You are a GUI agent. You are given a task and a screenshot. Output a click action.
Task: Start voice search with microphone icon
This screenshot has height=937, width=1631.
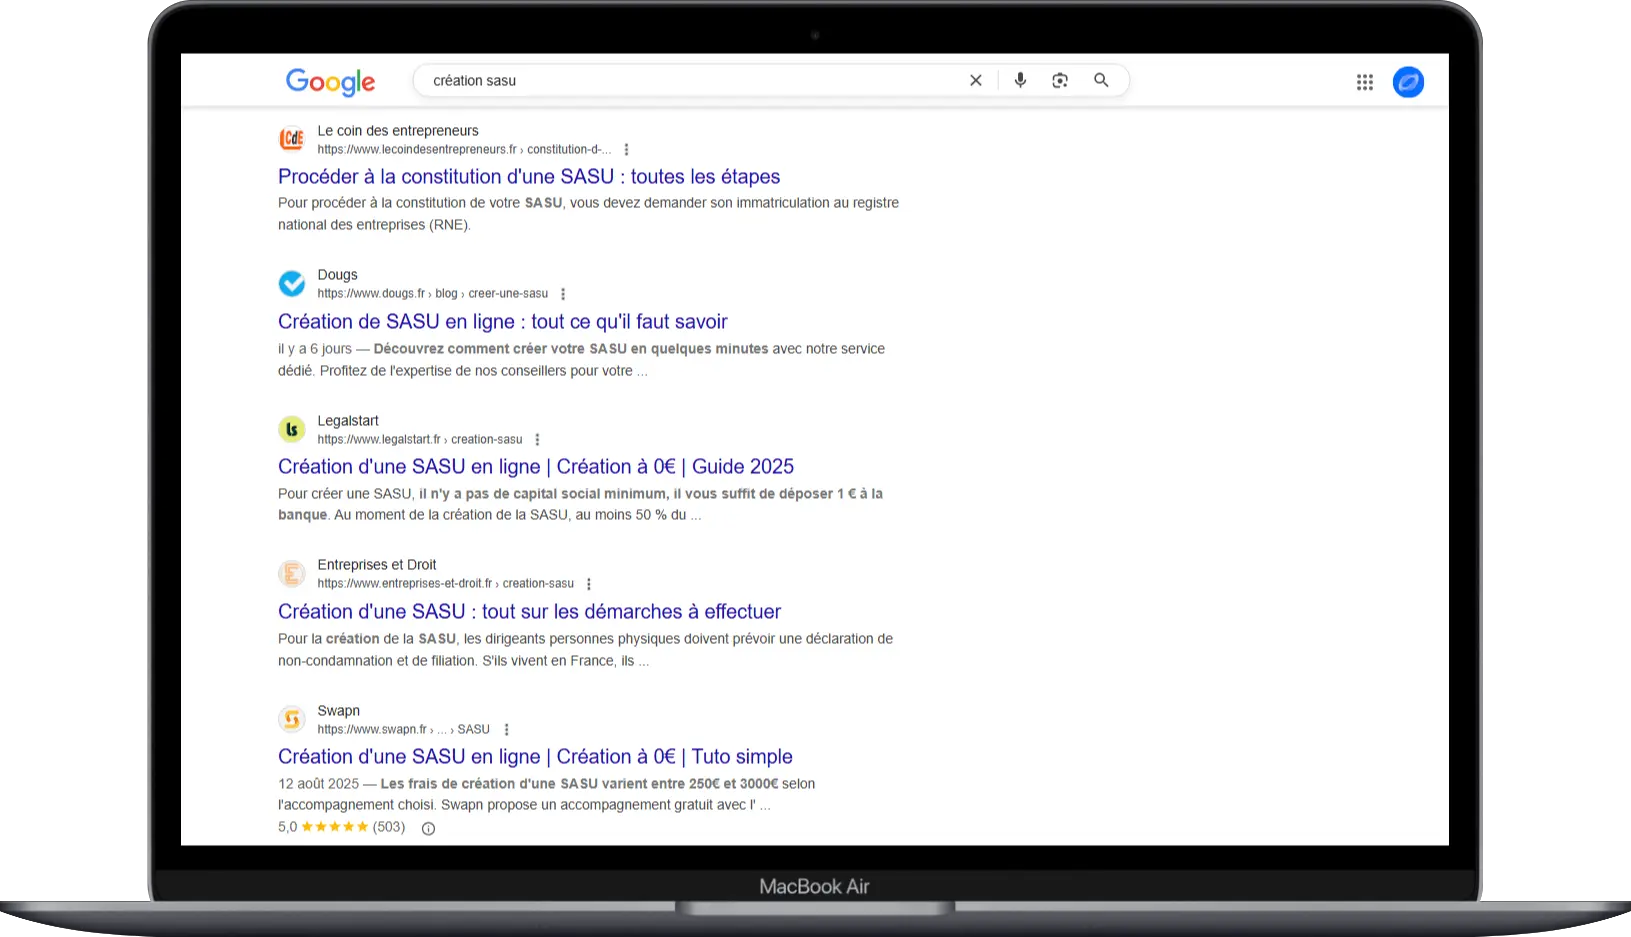point(1020,81)
